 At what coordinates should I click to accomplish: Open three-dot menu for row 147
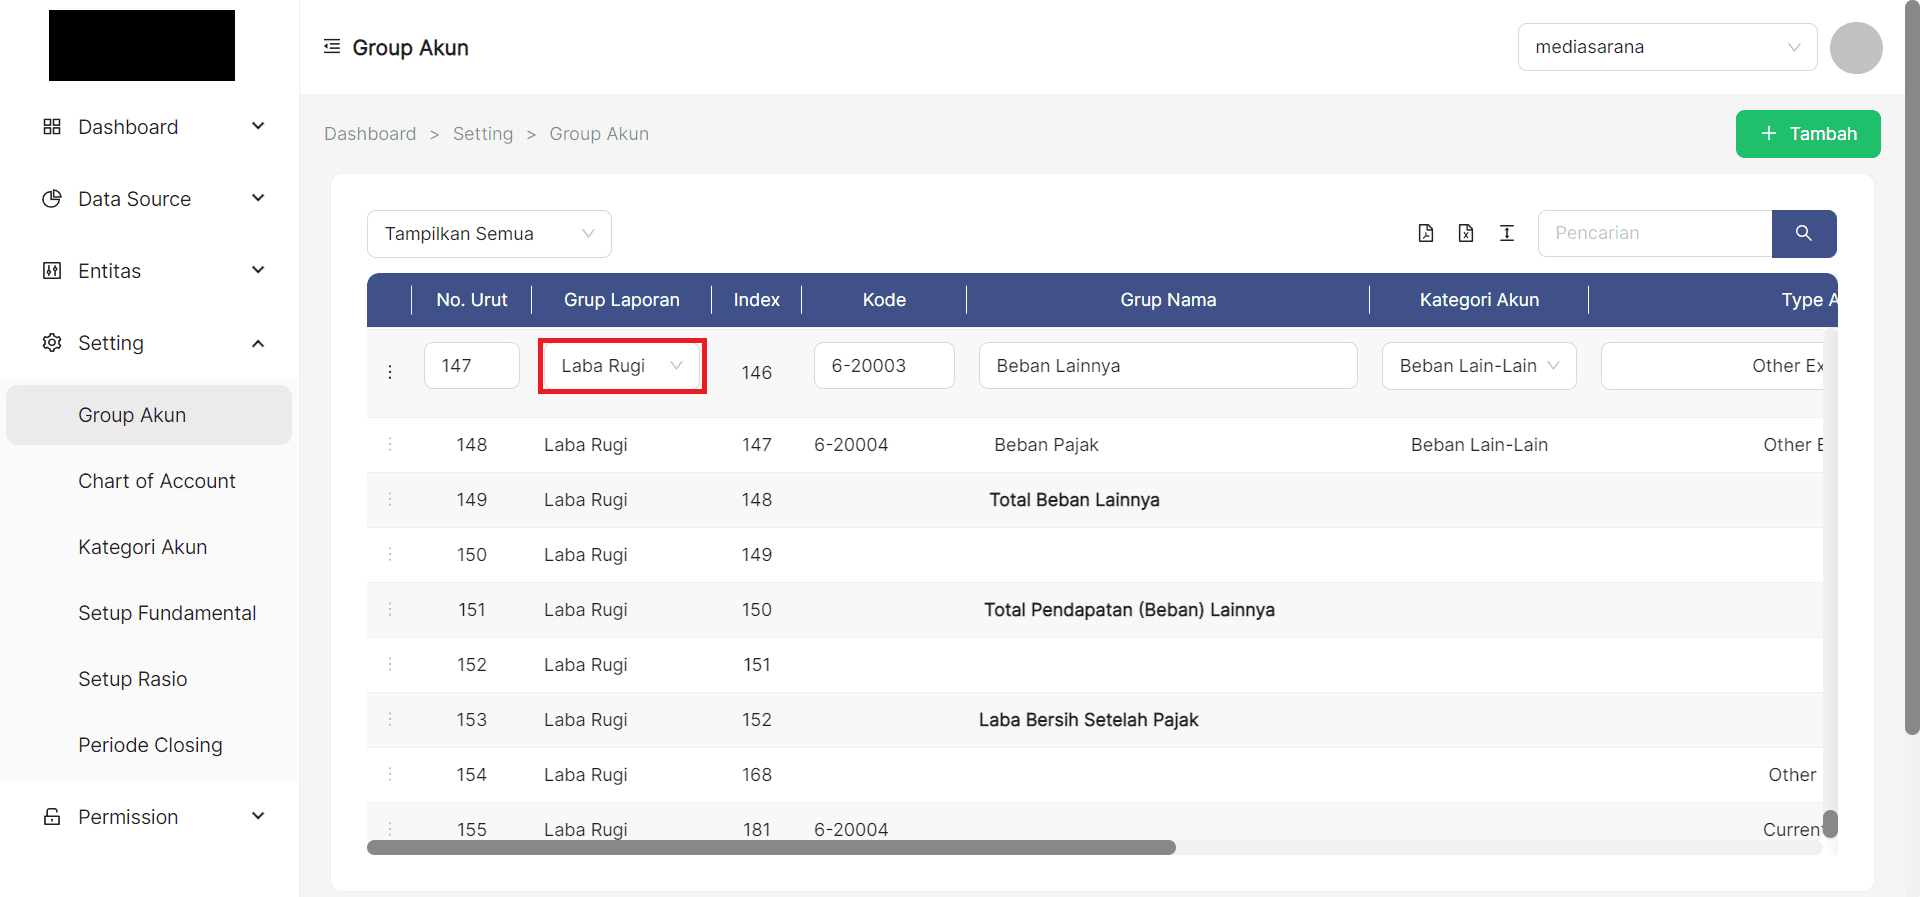(x=390, y=372)
